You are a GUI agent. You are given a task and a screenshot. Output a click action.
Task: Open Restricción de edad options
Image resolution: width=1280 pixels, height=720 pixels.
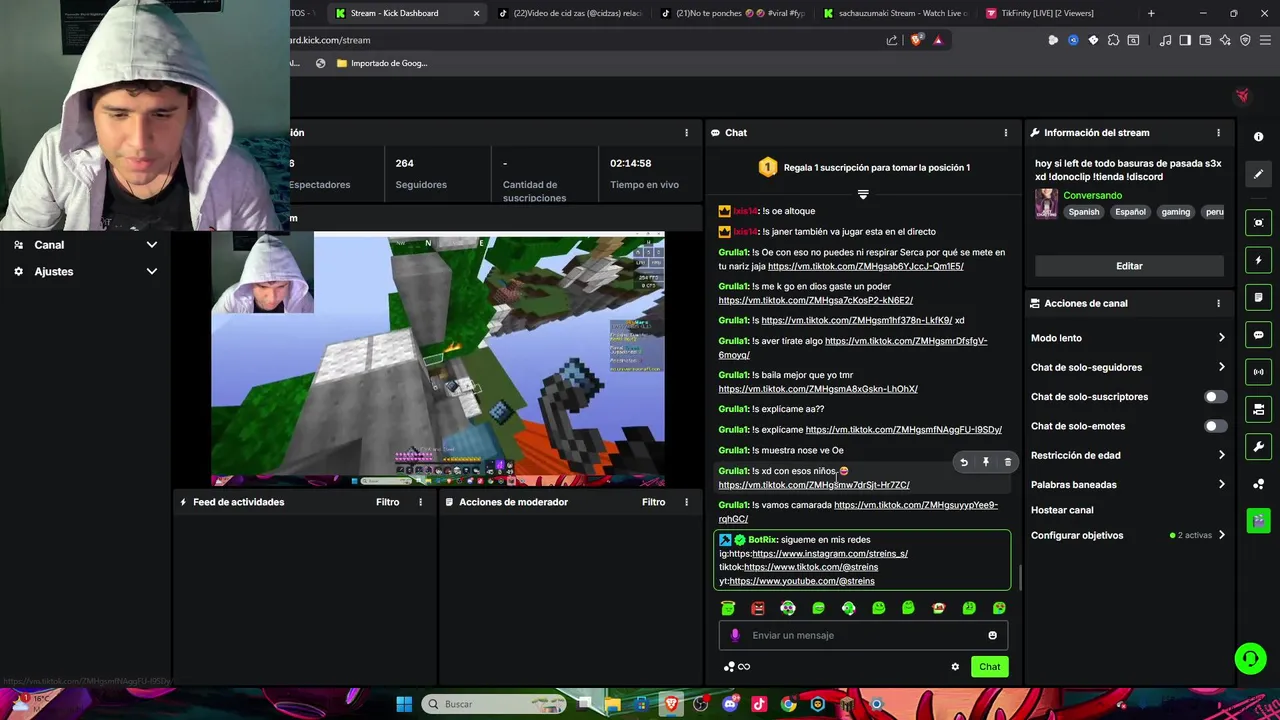[1128, 455]
